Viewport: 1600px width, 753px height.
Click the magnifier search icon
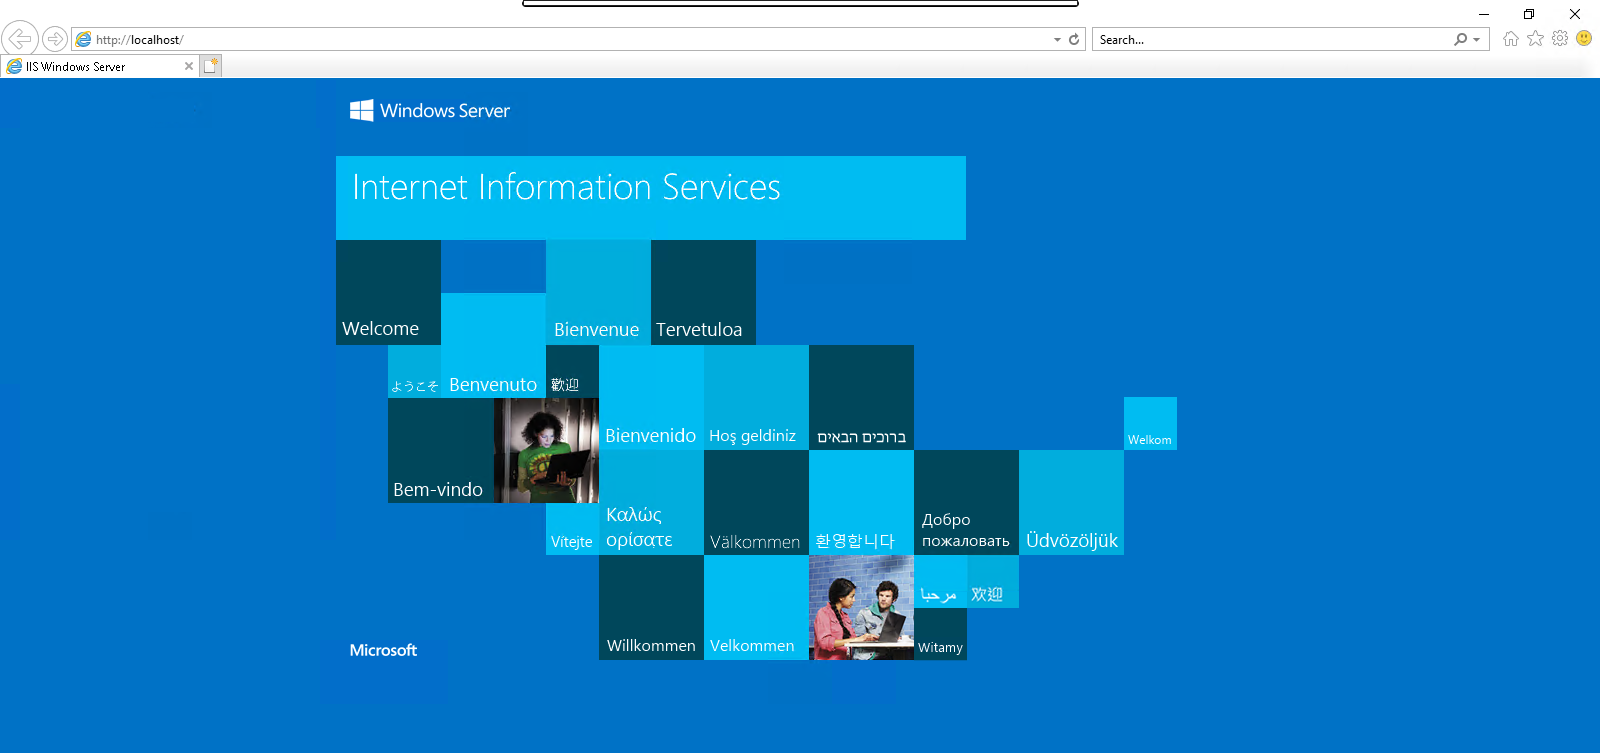click(x=1460, y=39)
